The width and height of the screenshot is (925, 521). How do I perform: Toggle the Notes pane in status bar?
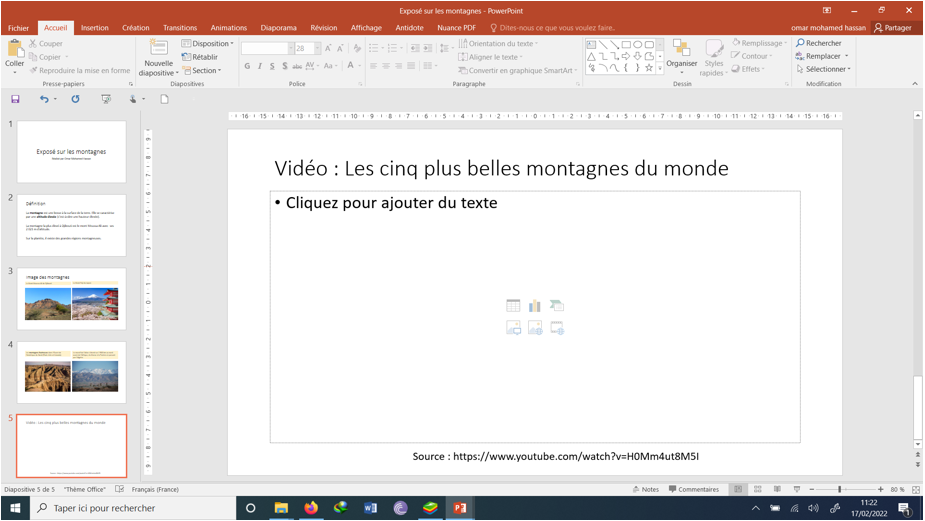(646, 489)
